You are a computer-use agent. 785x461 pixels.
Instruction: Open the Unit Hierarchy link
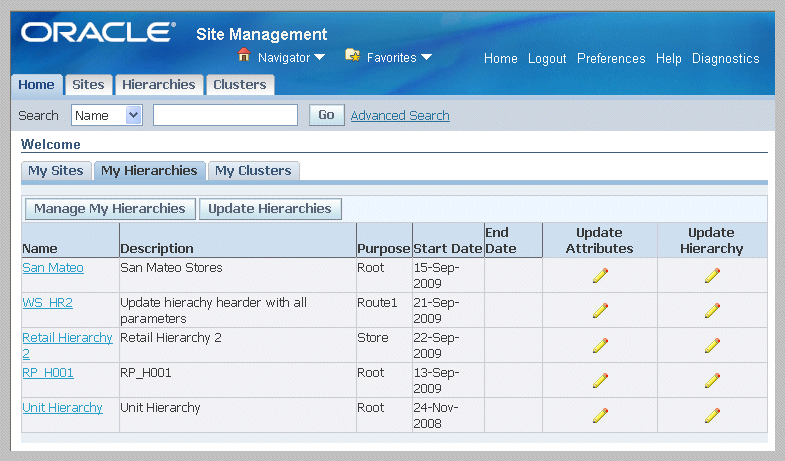pos(63,408)
